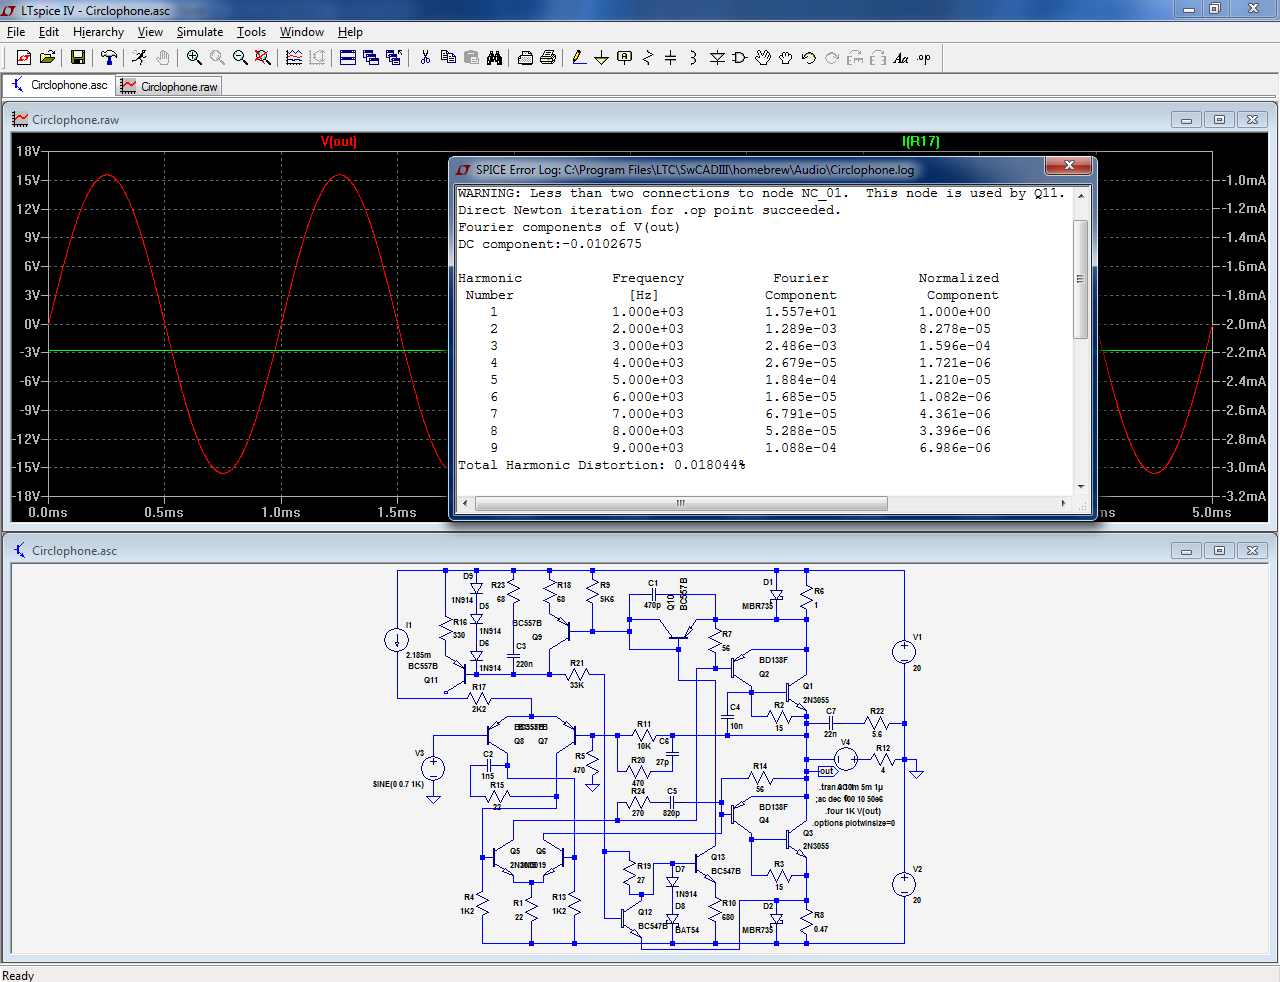The width and height of the screenshot is (1280, 982).
Task: Click the SPICE directive .op icon
Action: 924,58
